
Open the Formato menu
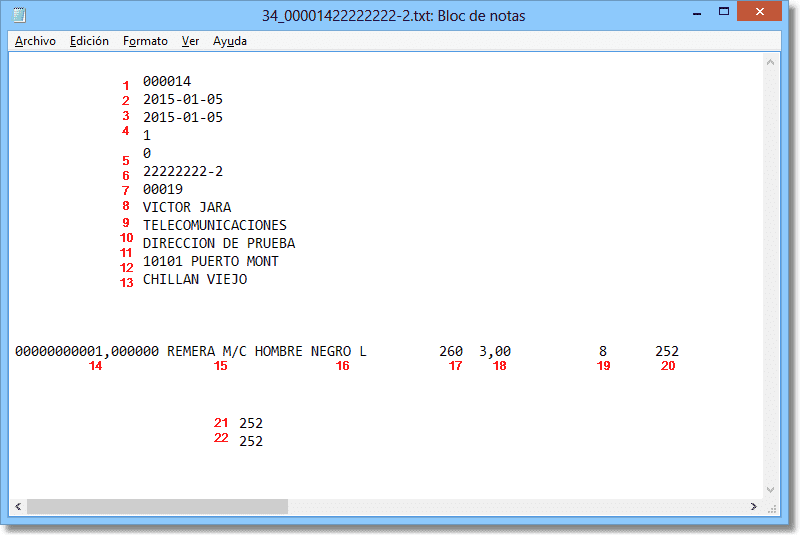(145, 41)
